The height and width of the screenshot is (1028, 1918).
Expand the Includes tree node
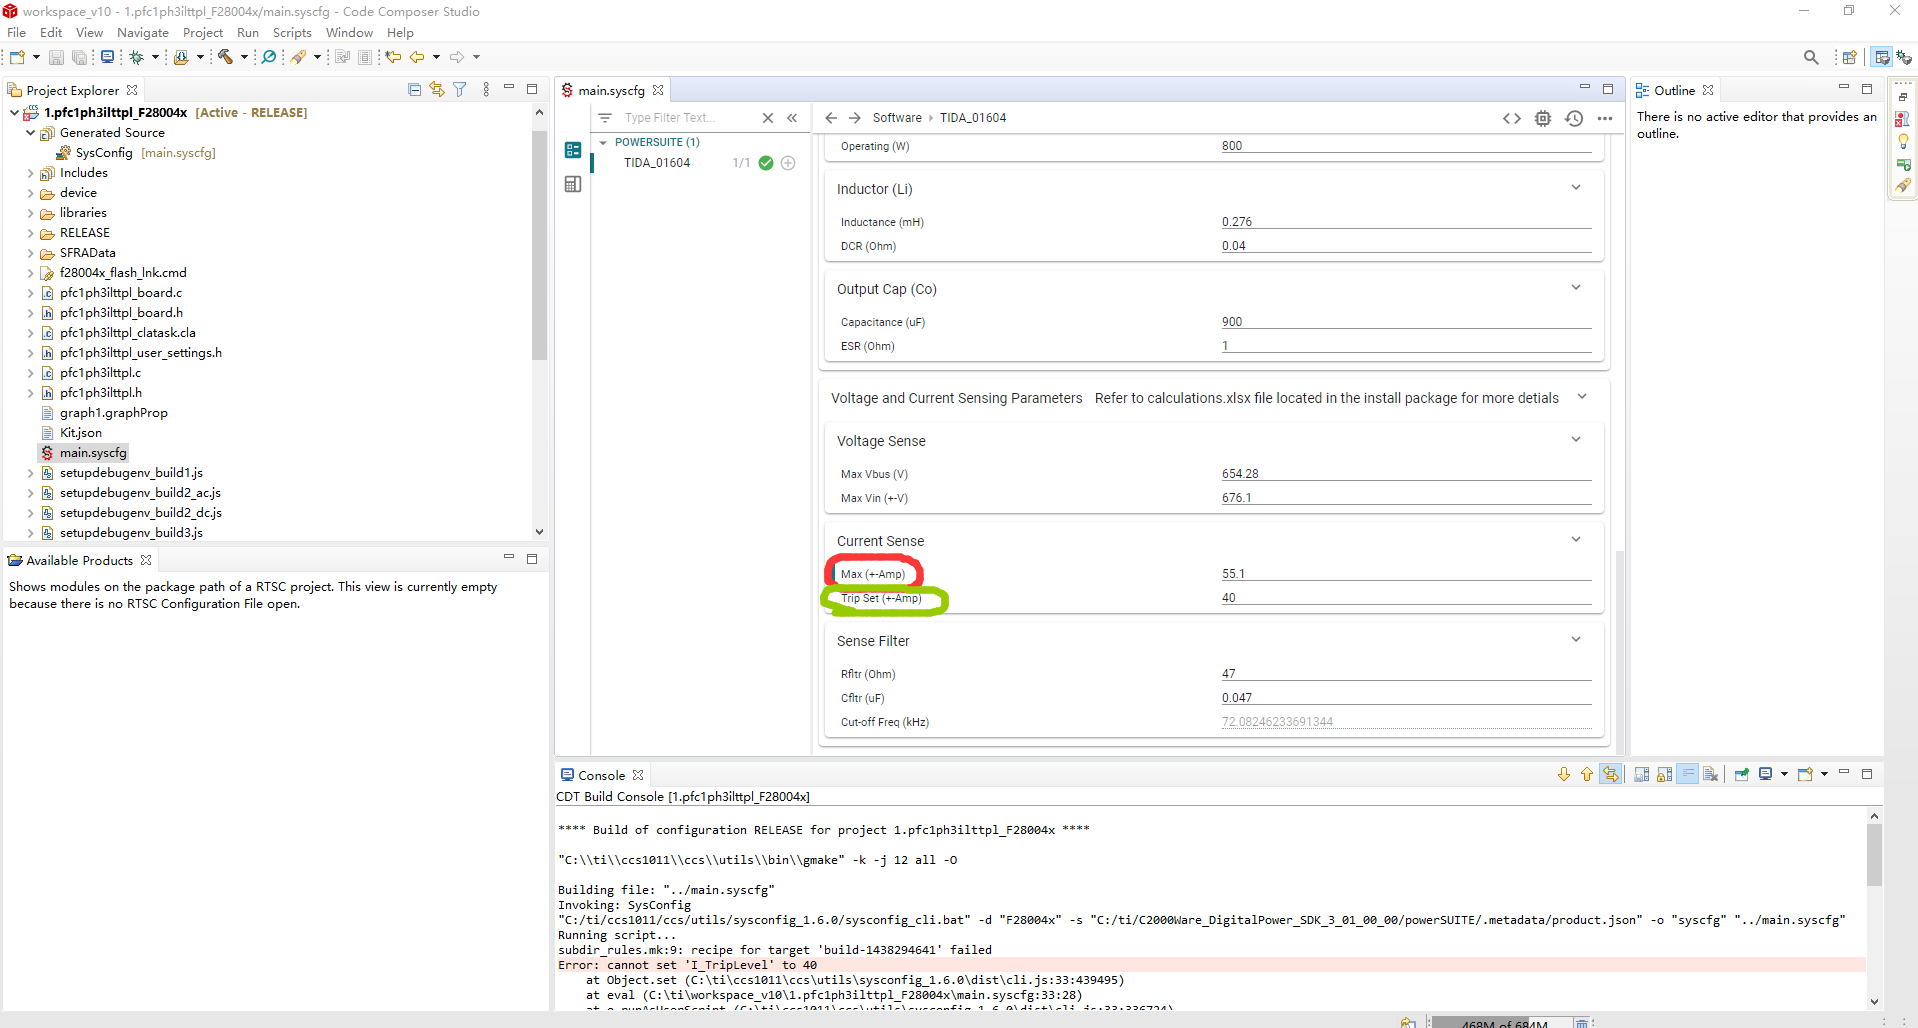click(x=30, y=173)
